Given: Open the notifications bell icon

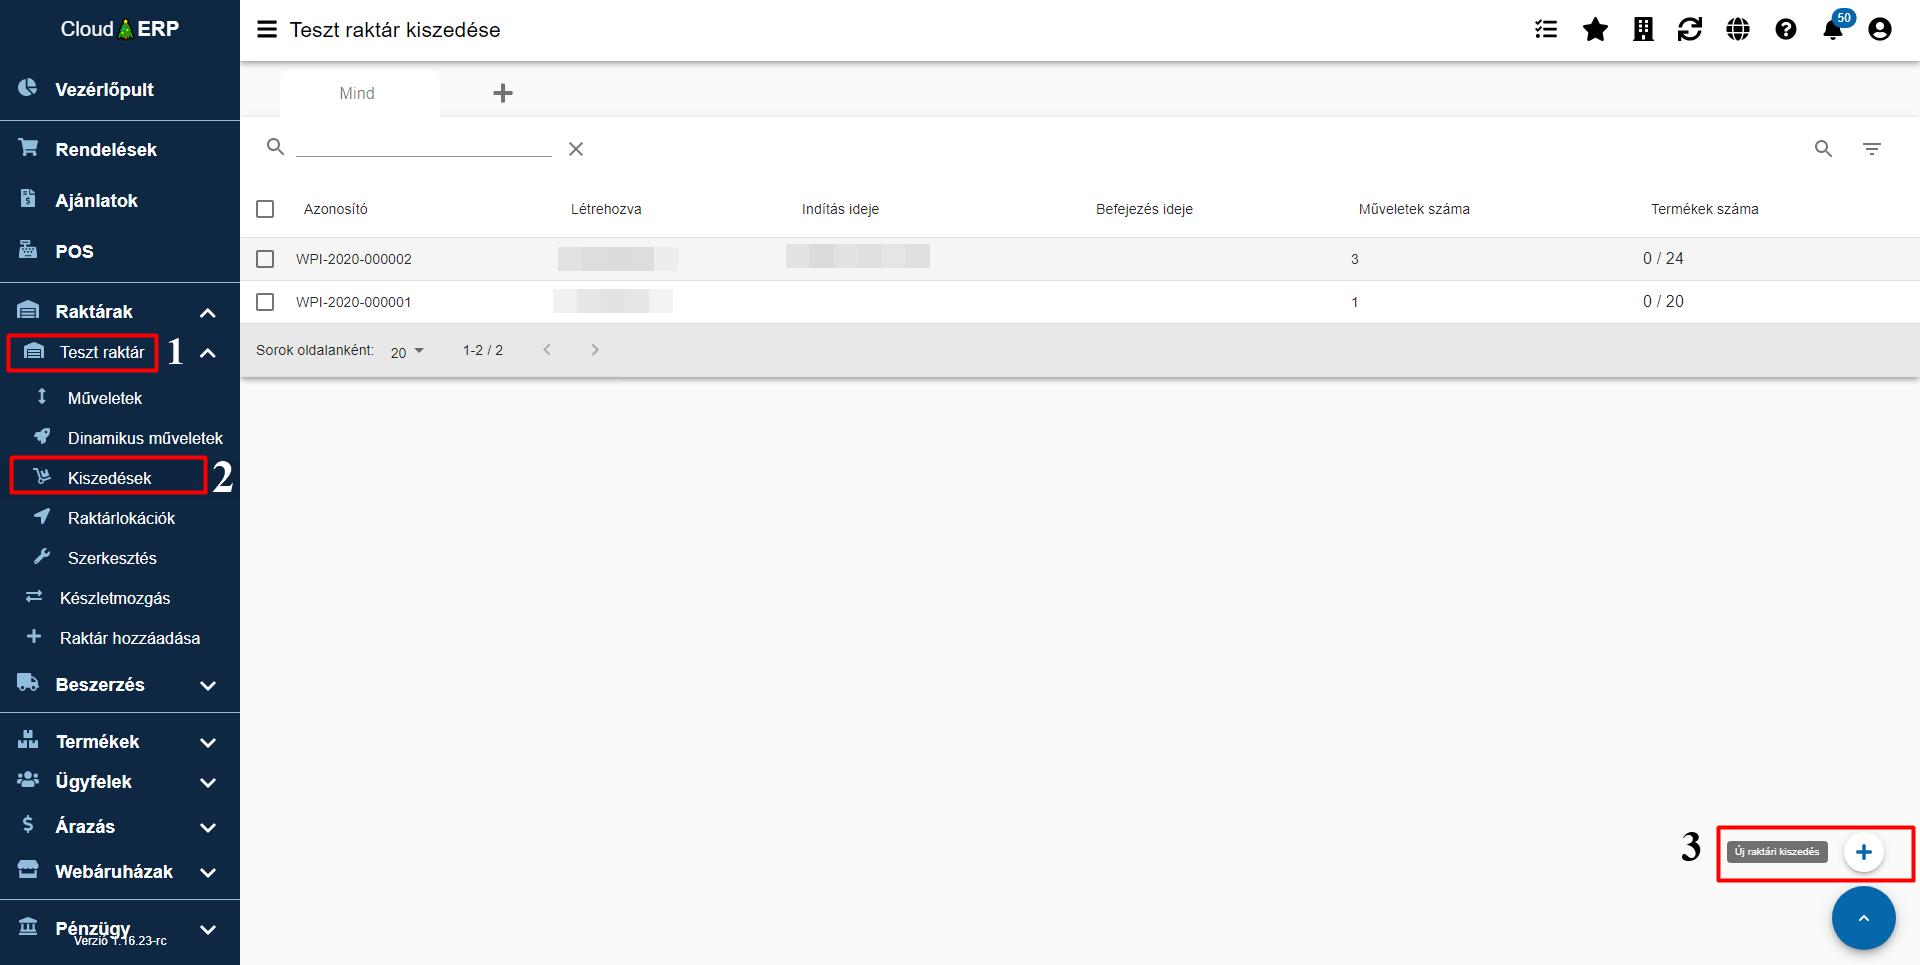Looking at the screenshot, I should (1833, 30).
